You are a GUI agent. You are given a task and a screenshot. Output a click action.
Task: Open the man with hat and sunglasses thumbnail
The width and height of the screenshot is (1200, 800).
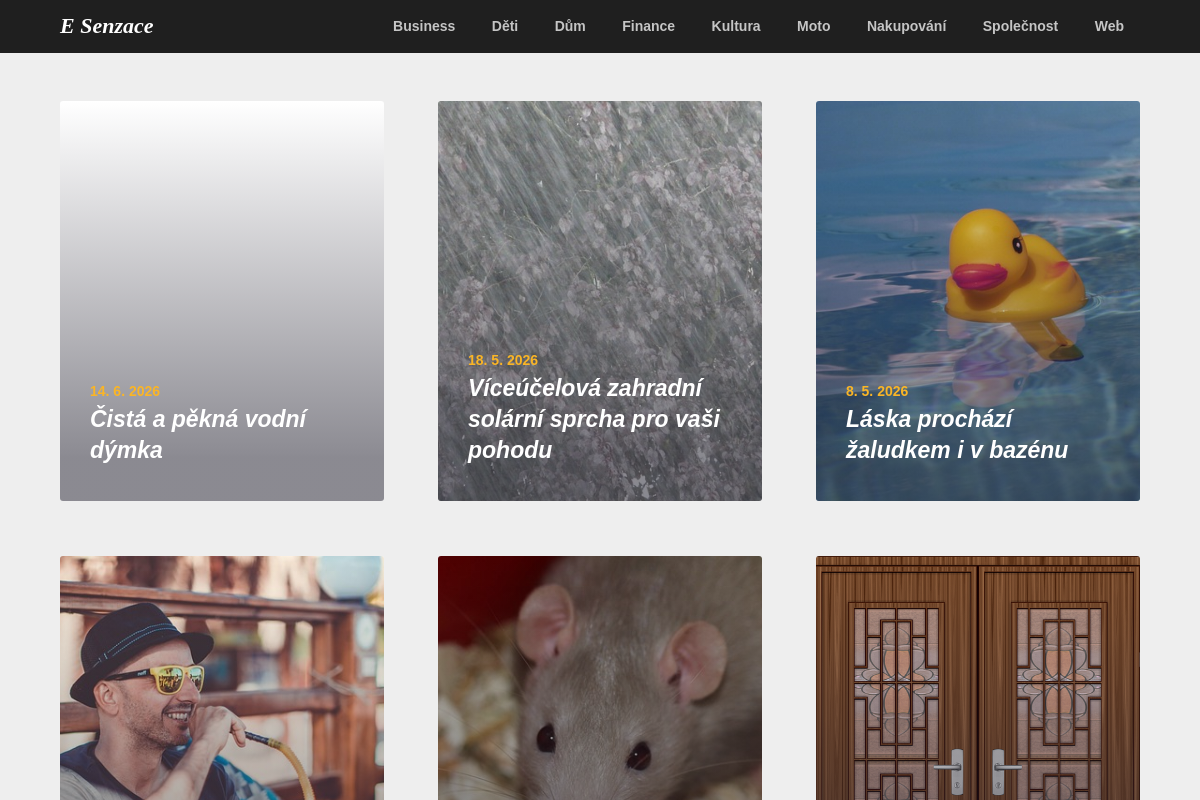[222, 678]
